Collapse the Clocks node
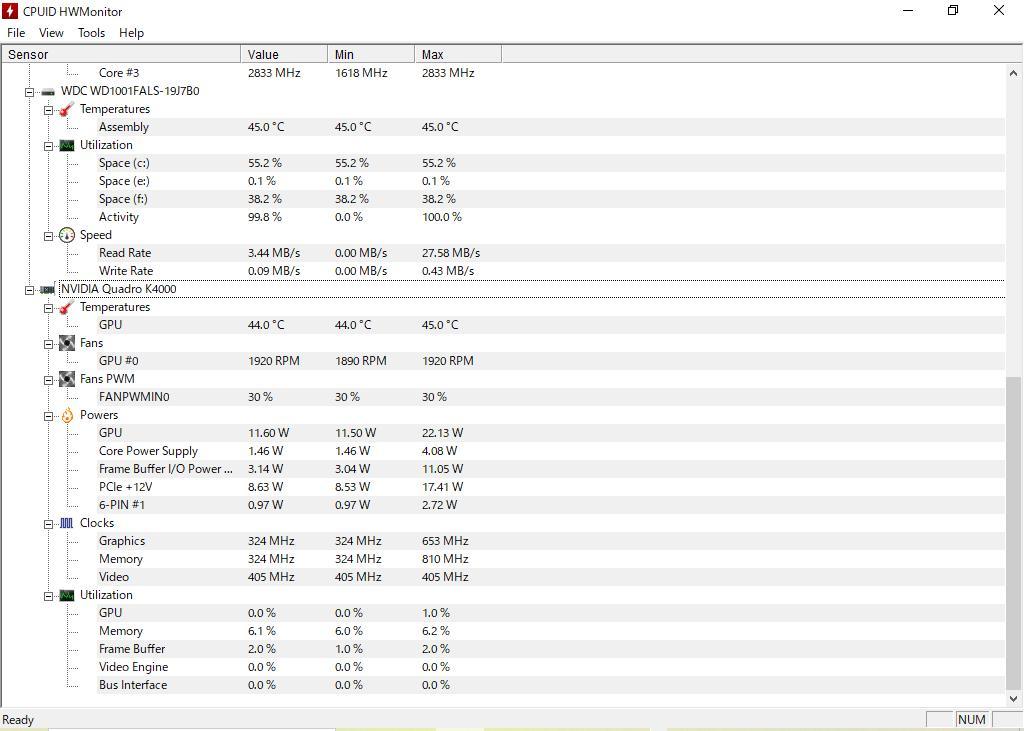Viewport: 1024px width, 731px height. pyautogui.click(x=48, y=524)
